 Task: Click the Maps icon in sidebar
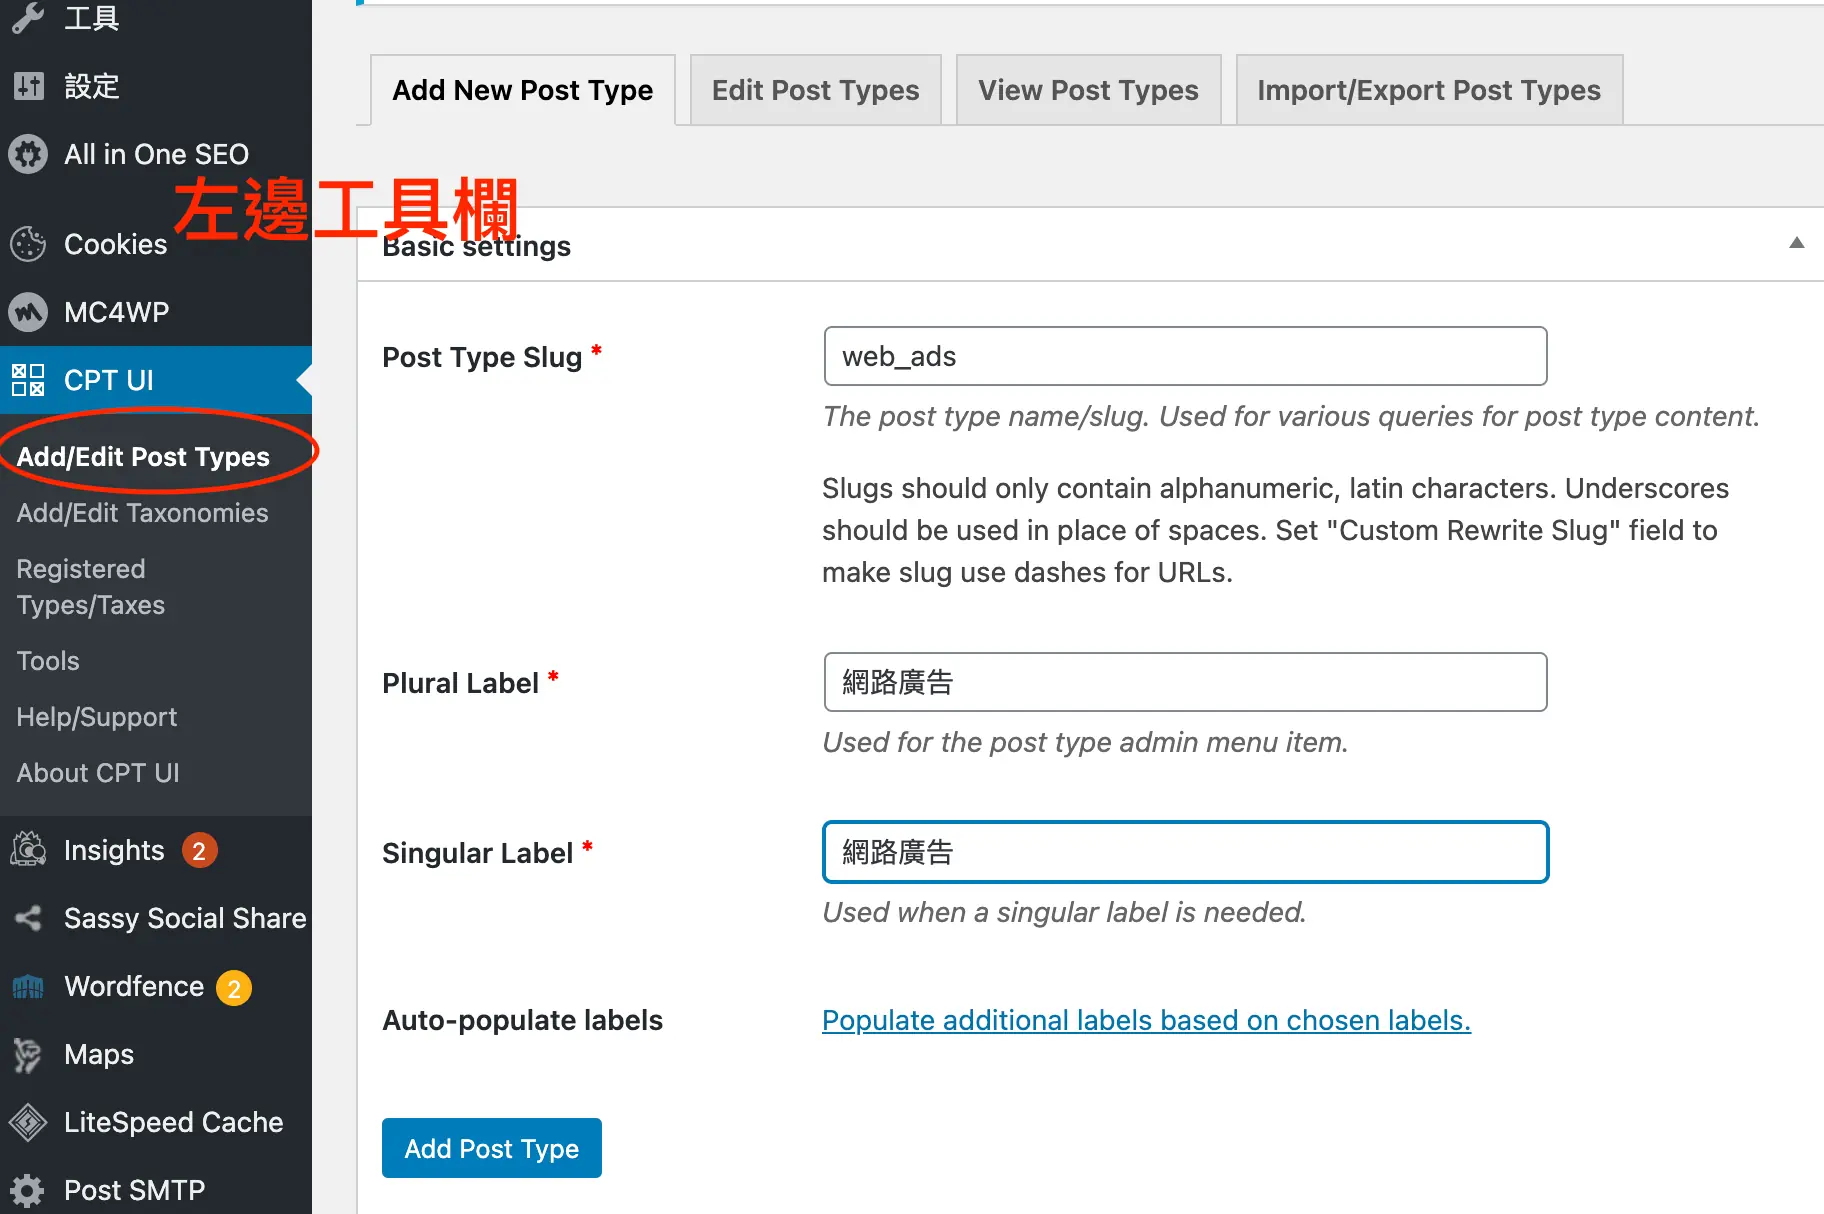tap(28, 1054)
